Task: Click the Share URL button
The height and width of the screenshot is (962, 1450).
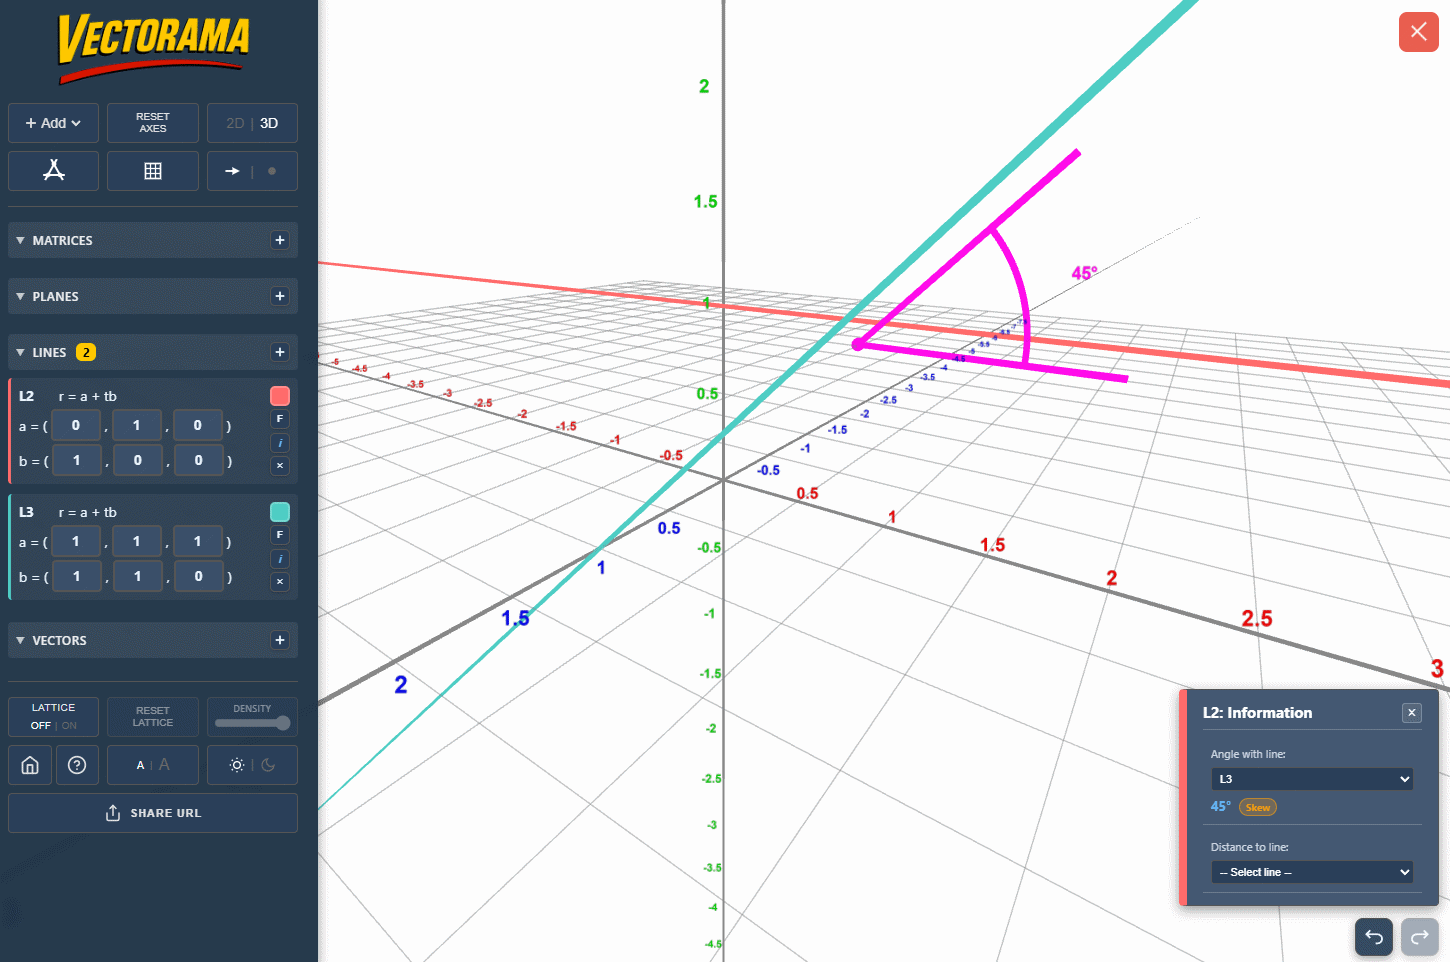Action: [153, 813]
